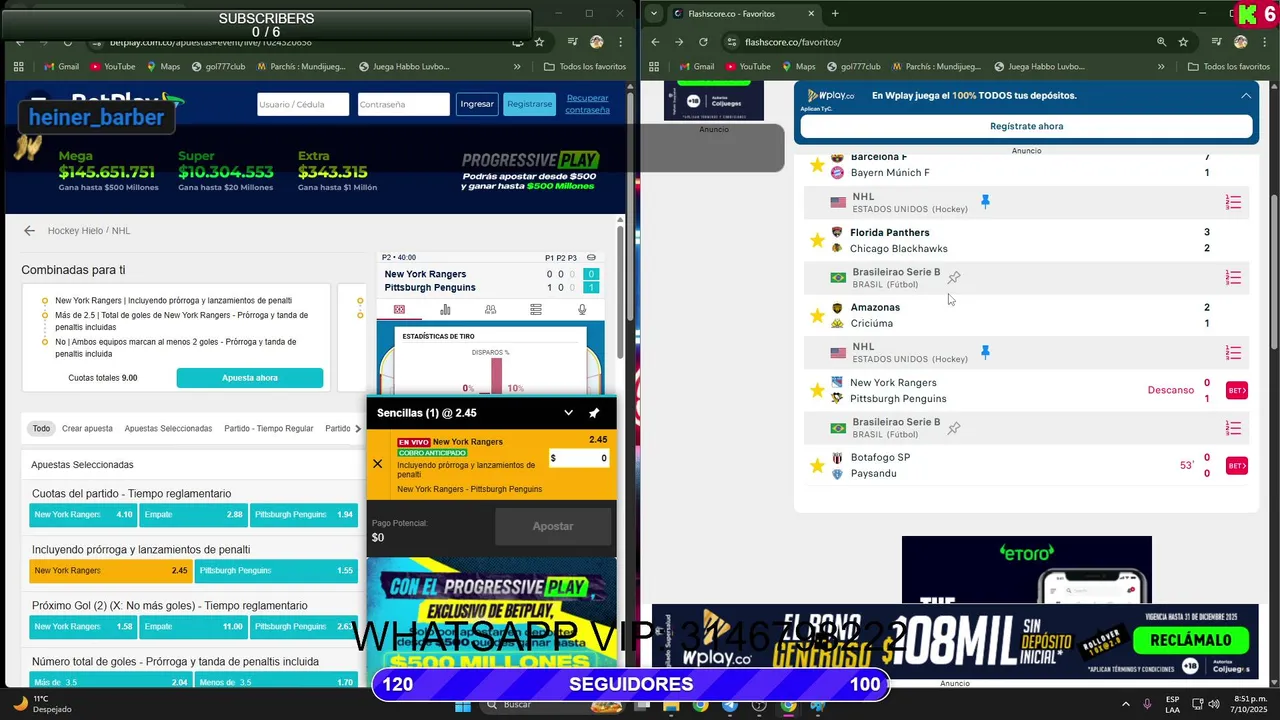Unpin the first NHL league blue pin

click(x=985, y=202)
